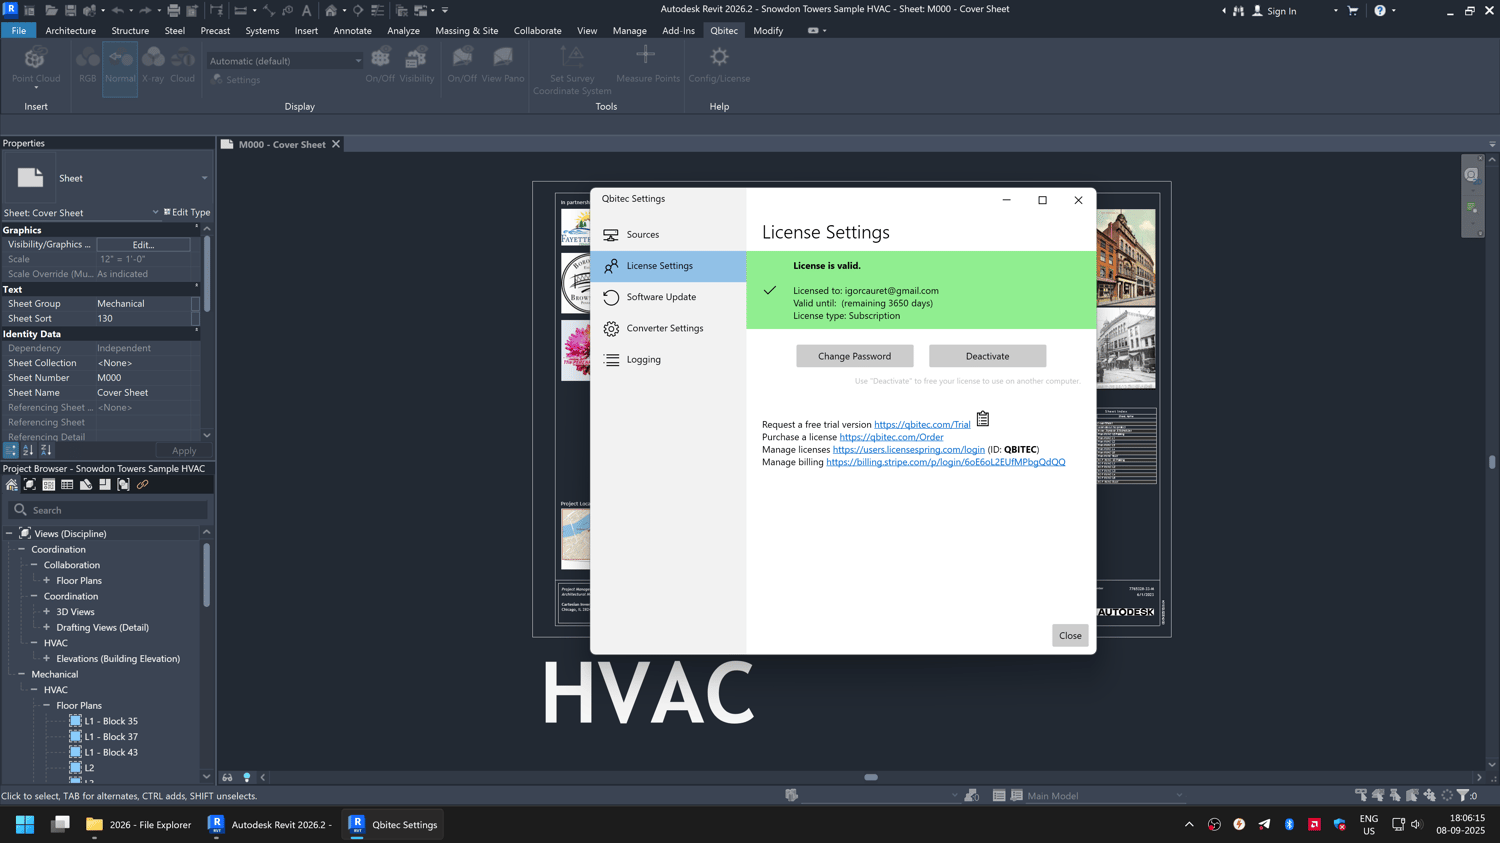Screen dimensions: 1500x843
Task: Click the link icon in Project Browser toolbar
Action: (x=142, y=485)
